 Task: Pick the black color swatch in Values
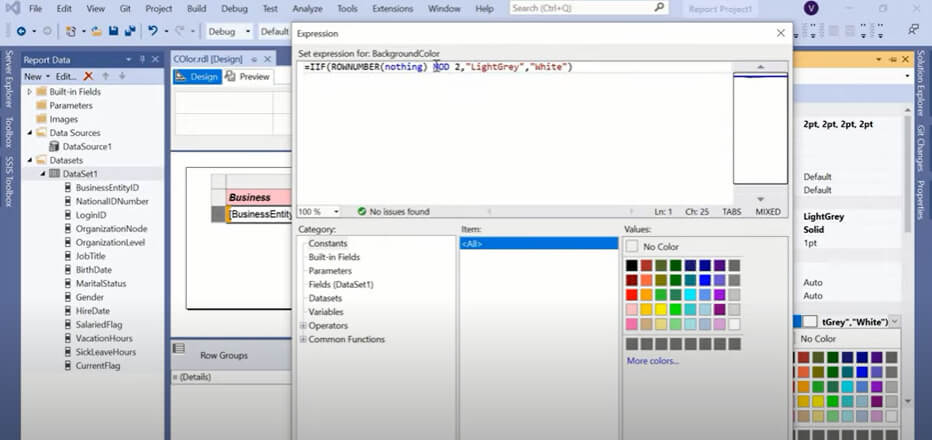pyautogui.click(x=631, y=265)
